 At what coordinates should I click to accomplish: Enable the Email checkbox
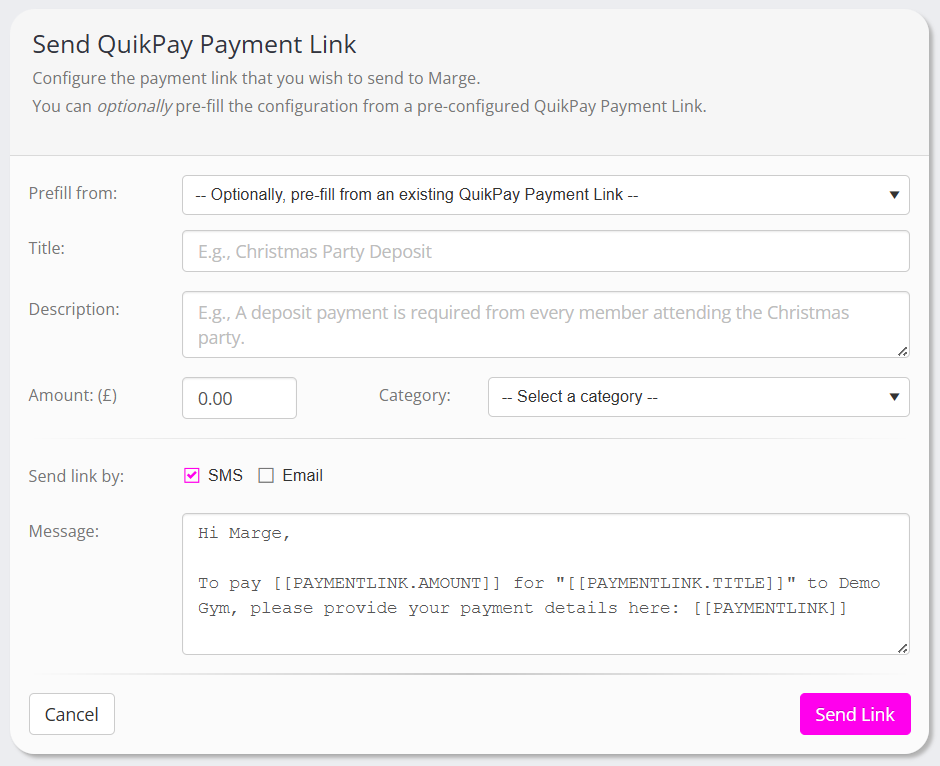(266, 476)
